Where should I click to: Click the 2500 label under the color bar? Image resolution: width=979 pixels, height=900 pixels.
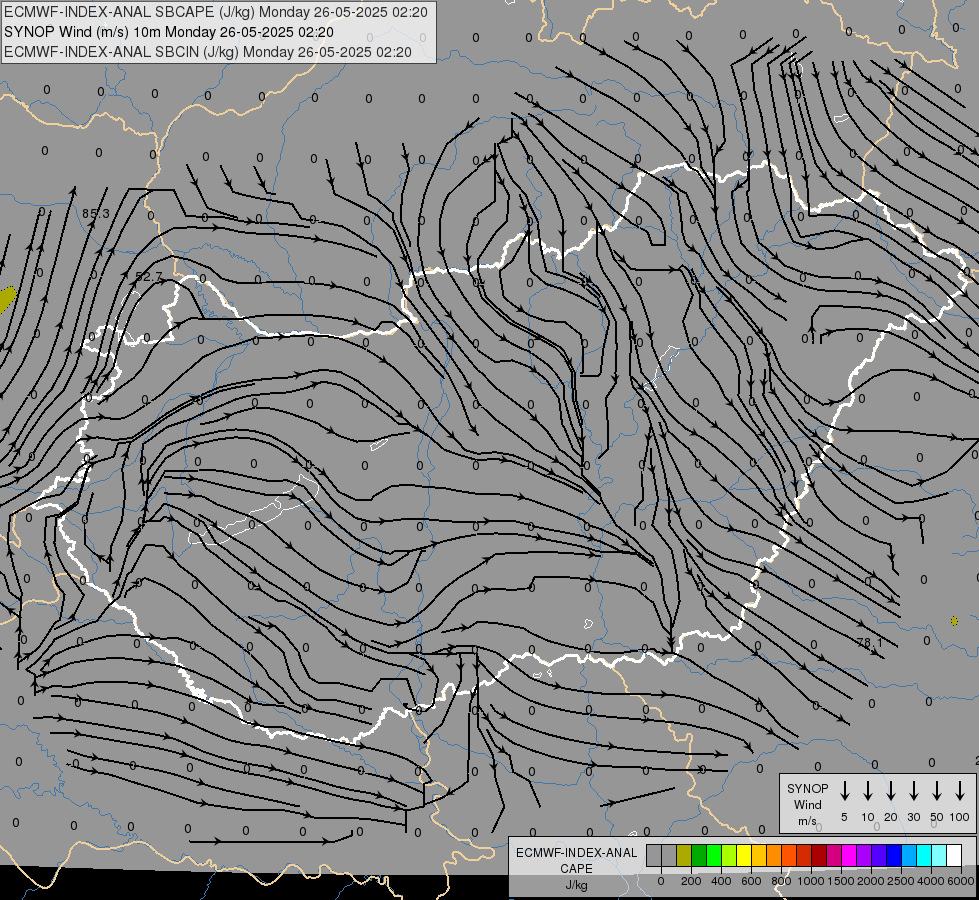pyautogui.click(x=901, y=881)
